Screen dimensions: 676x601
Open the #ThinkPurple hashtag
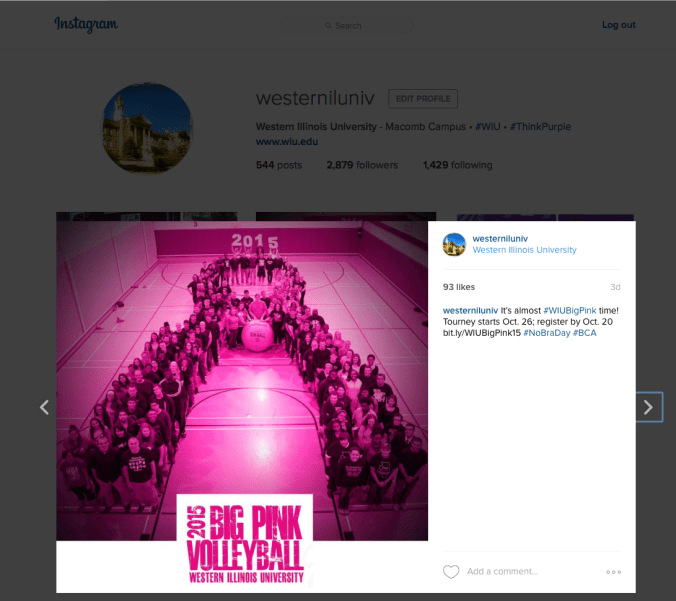[541, 127]
